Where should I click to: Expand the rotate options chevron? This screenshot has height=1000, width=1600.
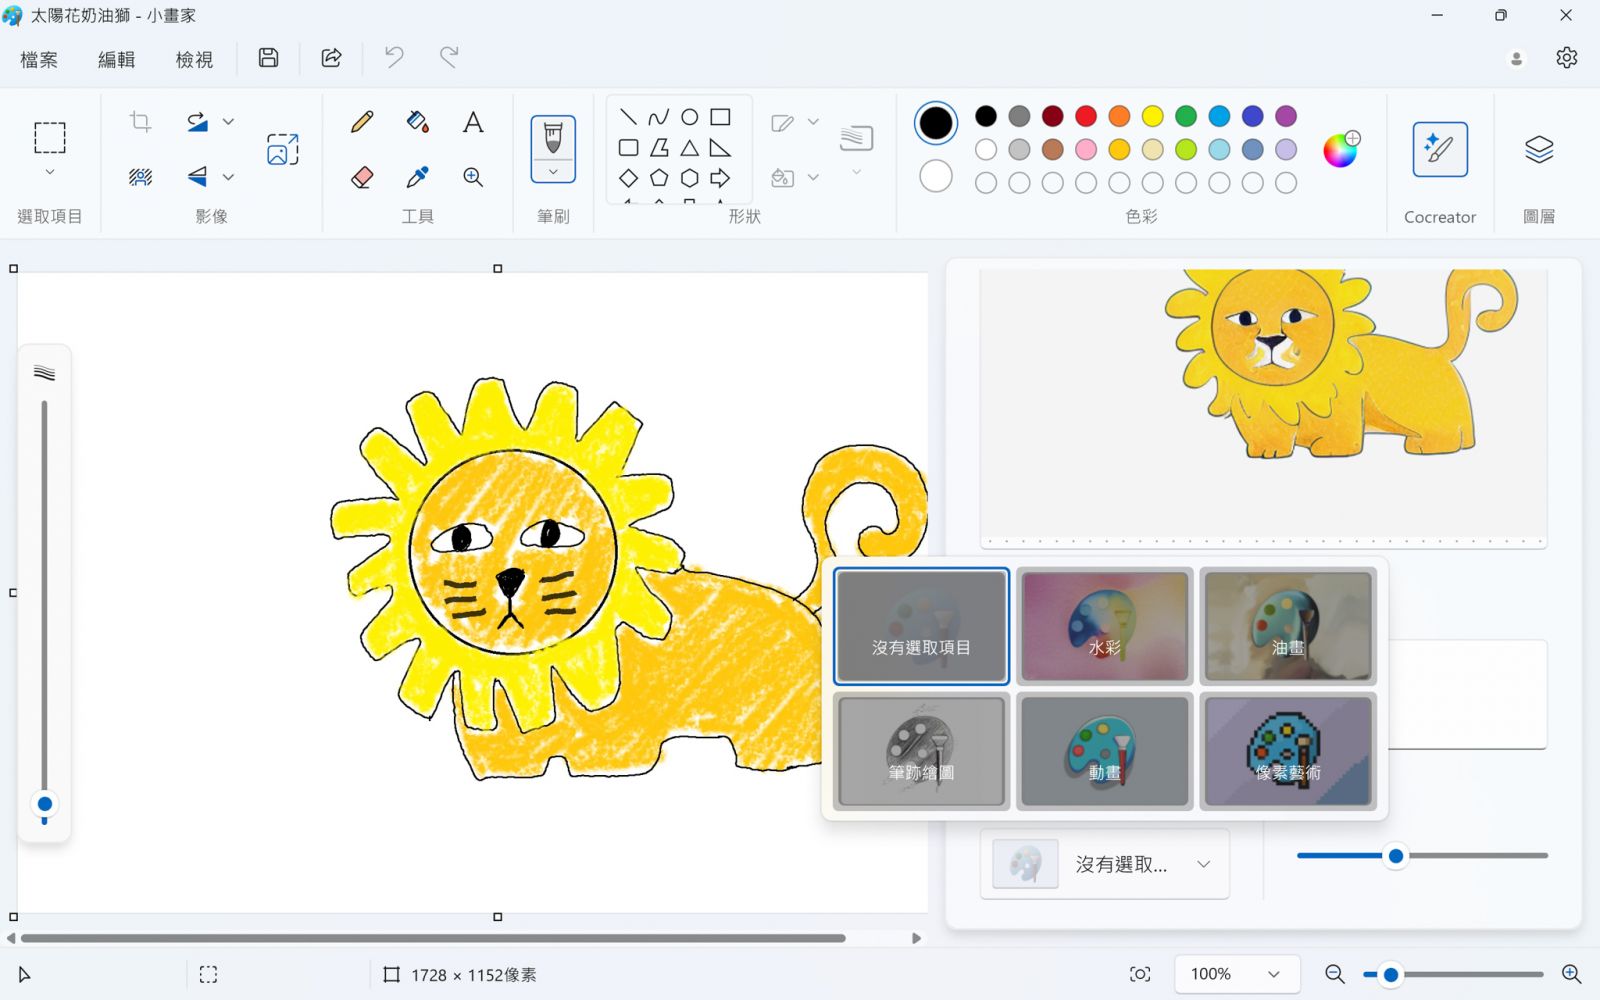click(228, 122)
